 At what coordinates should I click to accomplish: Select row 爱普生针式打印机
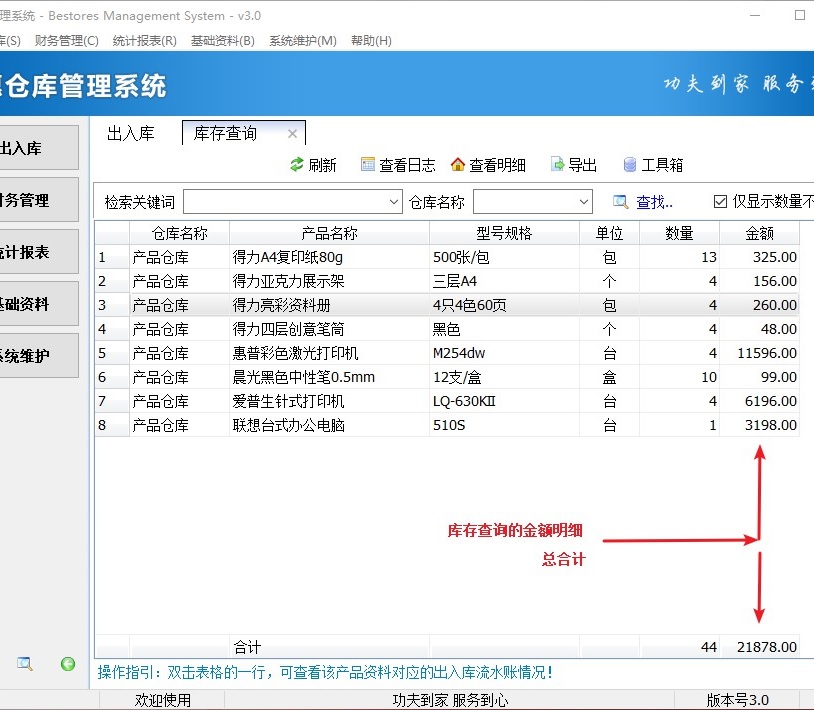click(x=446, y=401)
